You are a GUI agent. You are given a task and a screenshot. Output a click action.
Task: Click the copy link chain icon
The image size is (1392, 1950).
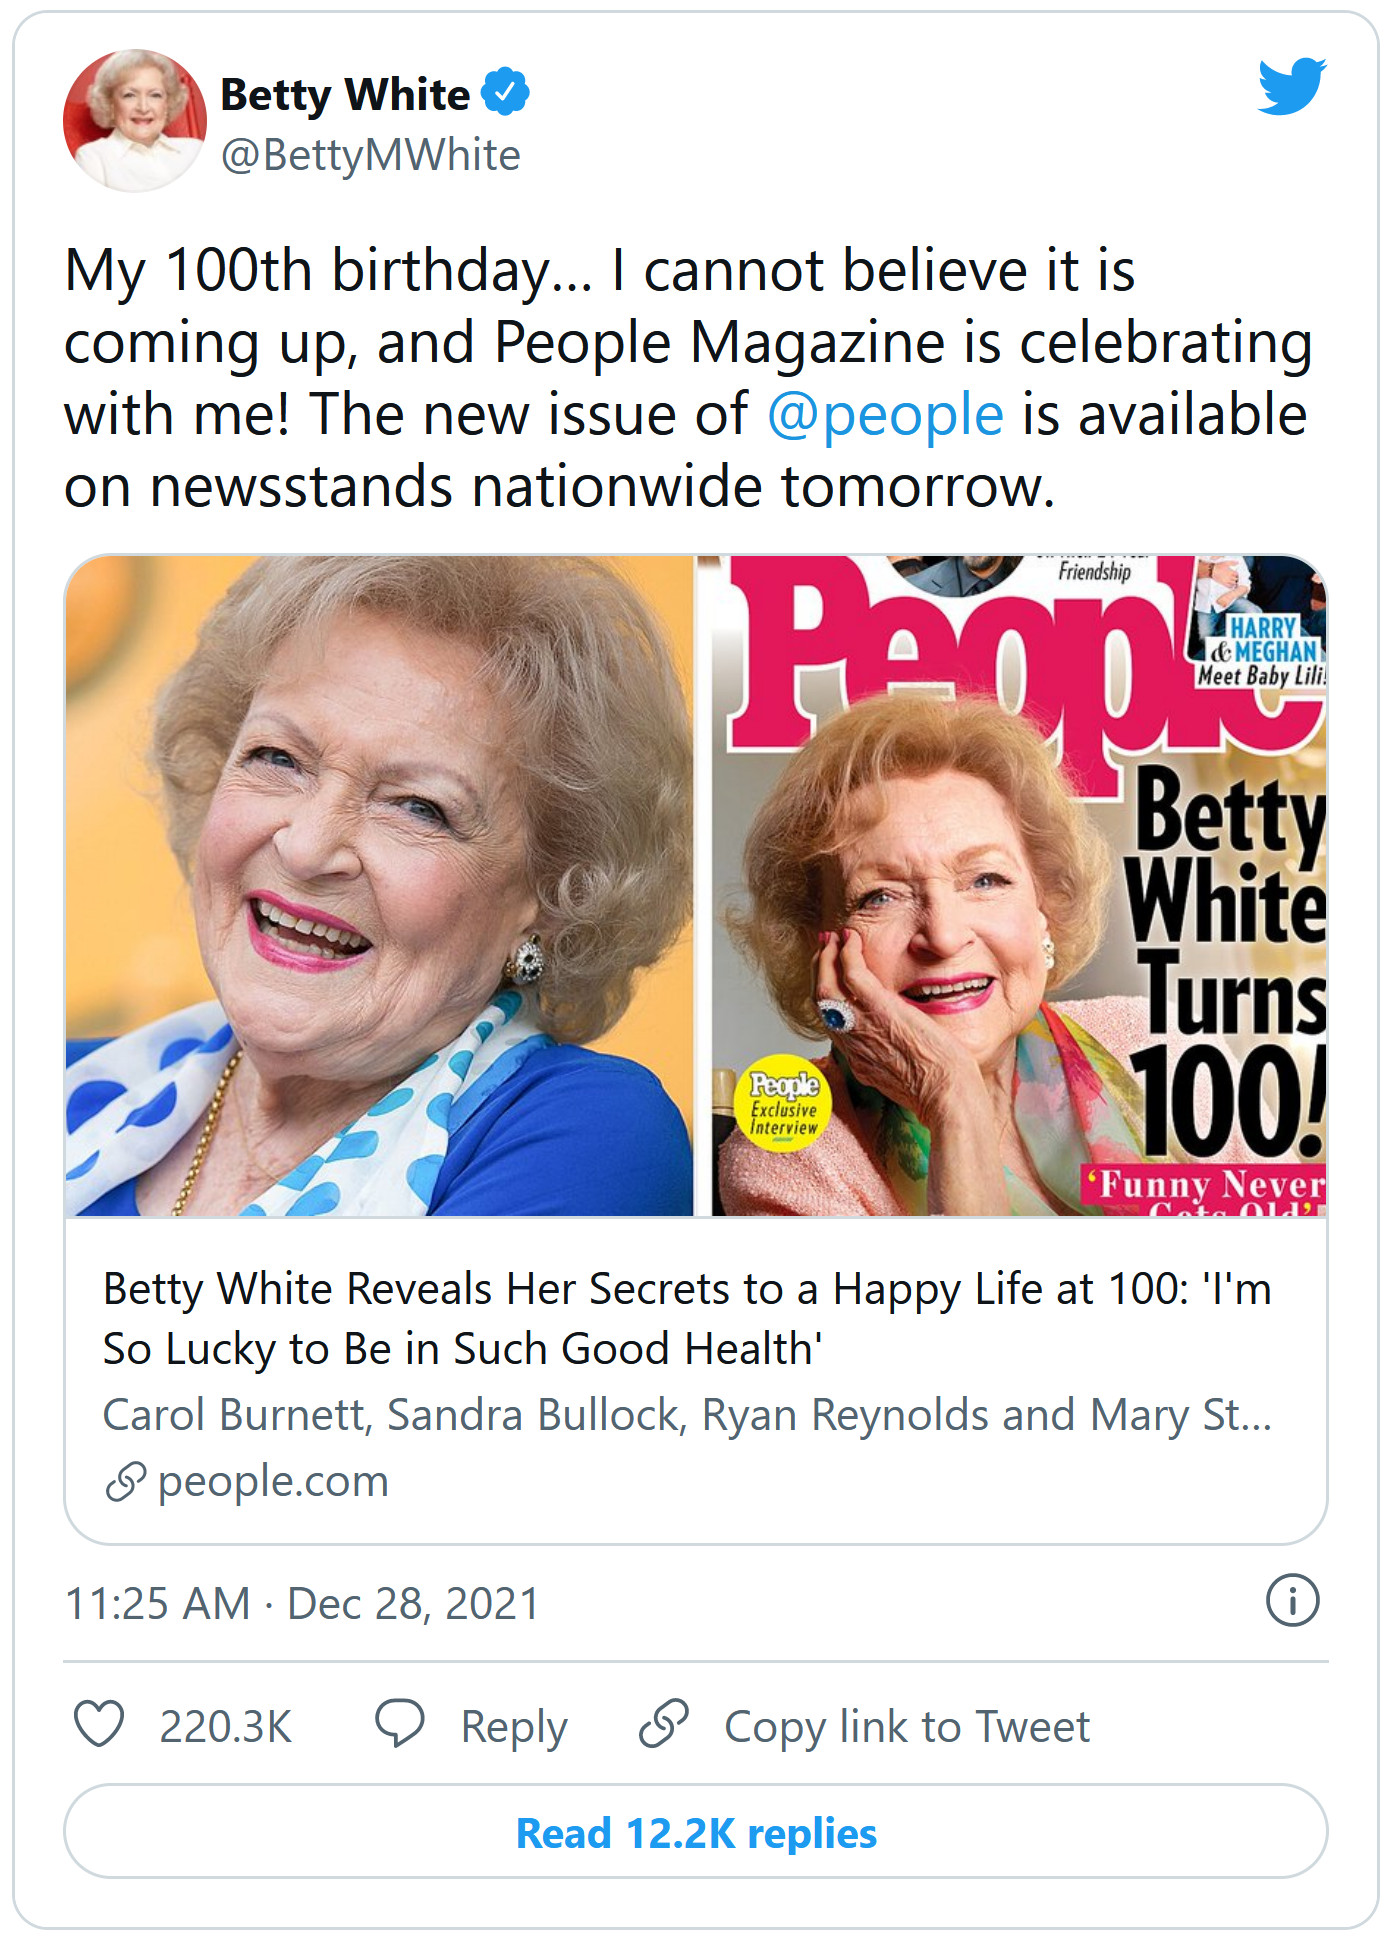coord(664,1724)
